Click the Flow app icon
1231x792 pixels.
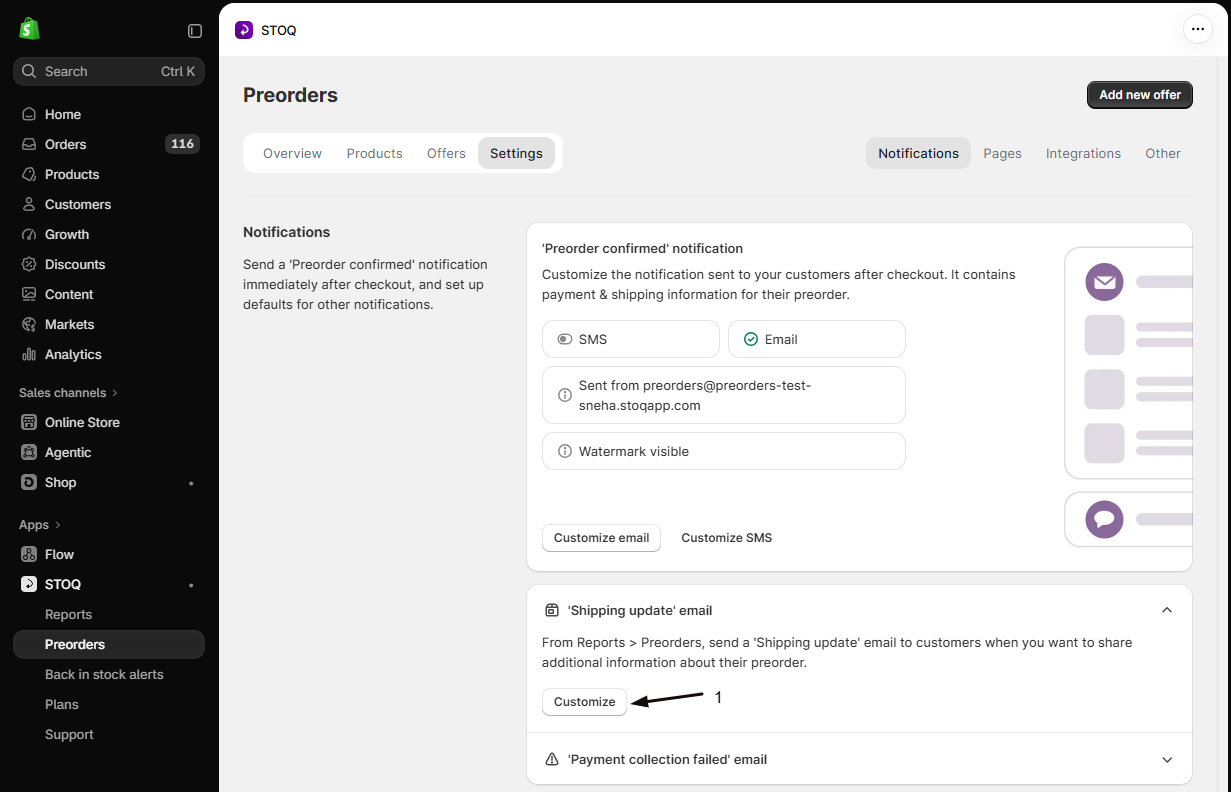[29, 554]
